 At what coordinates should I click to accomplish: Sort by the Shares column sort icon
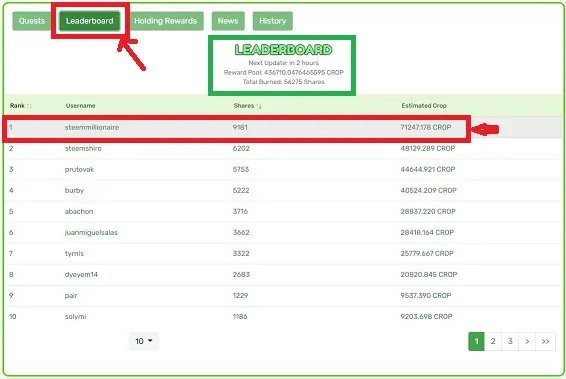pyautogui.click(x=259, y=106)
